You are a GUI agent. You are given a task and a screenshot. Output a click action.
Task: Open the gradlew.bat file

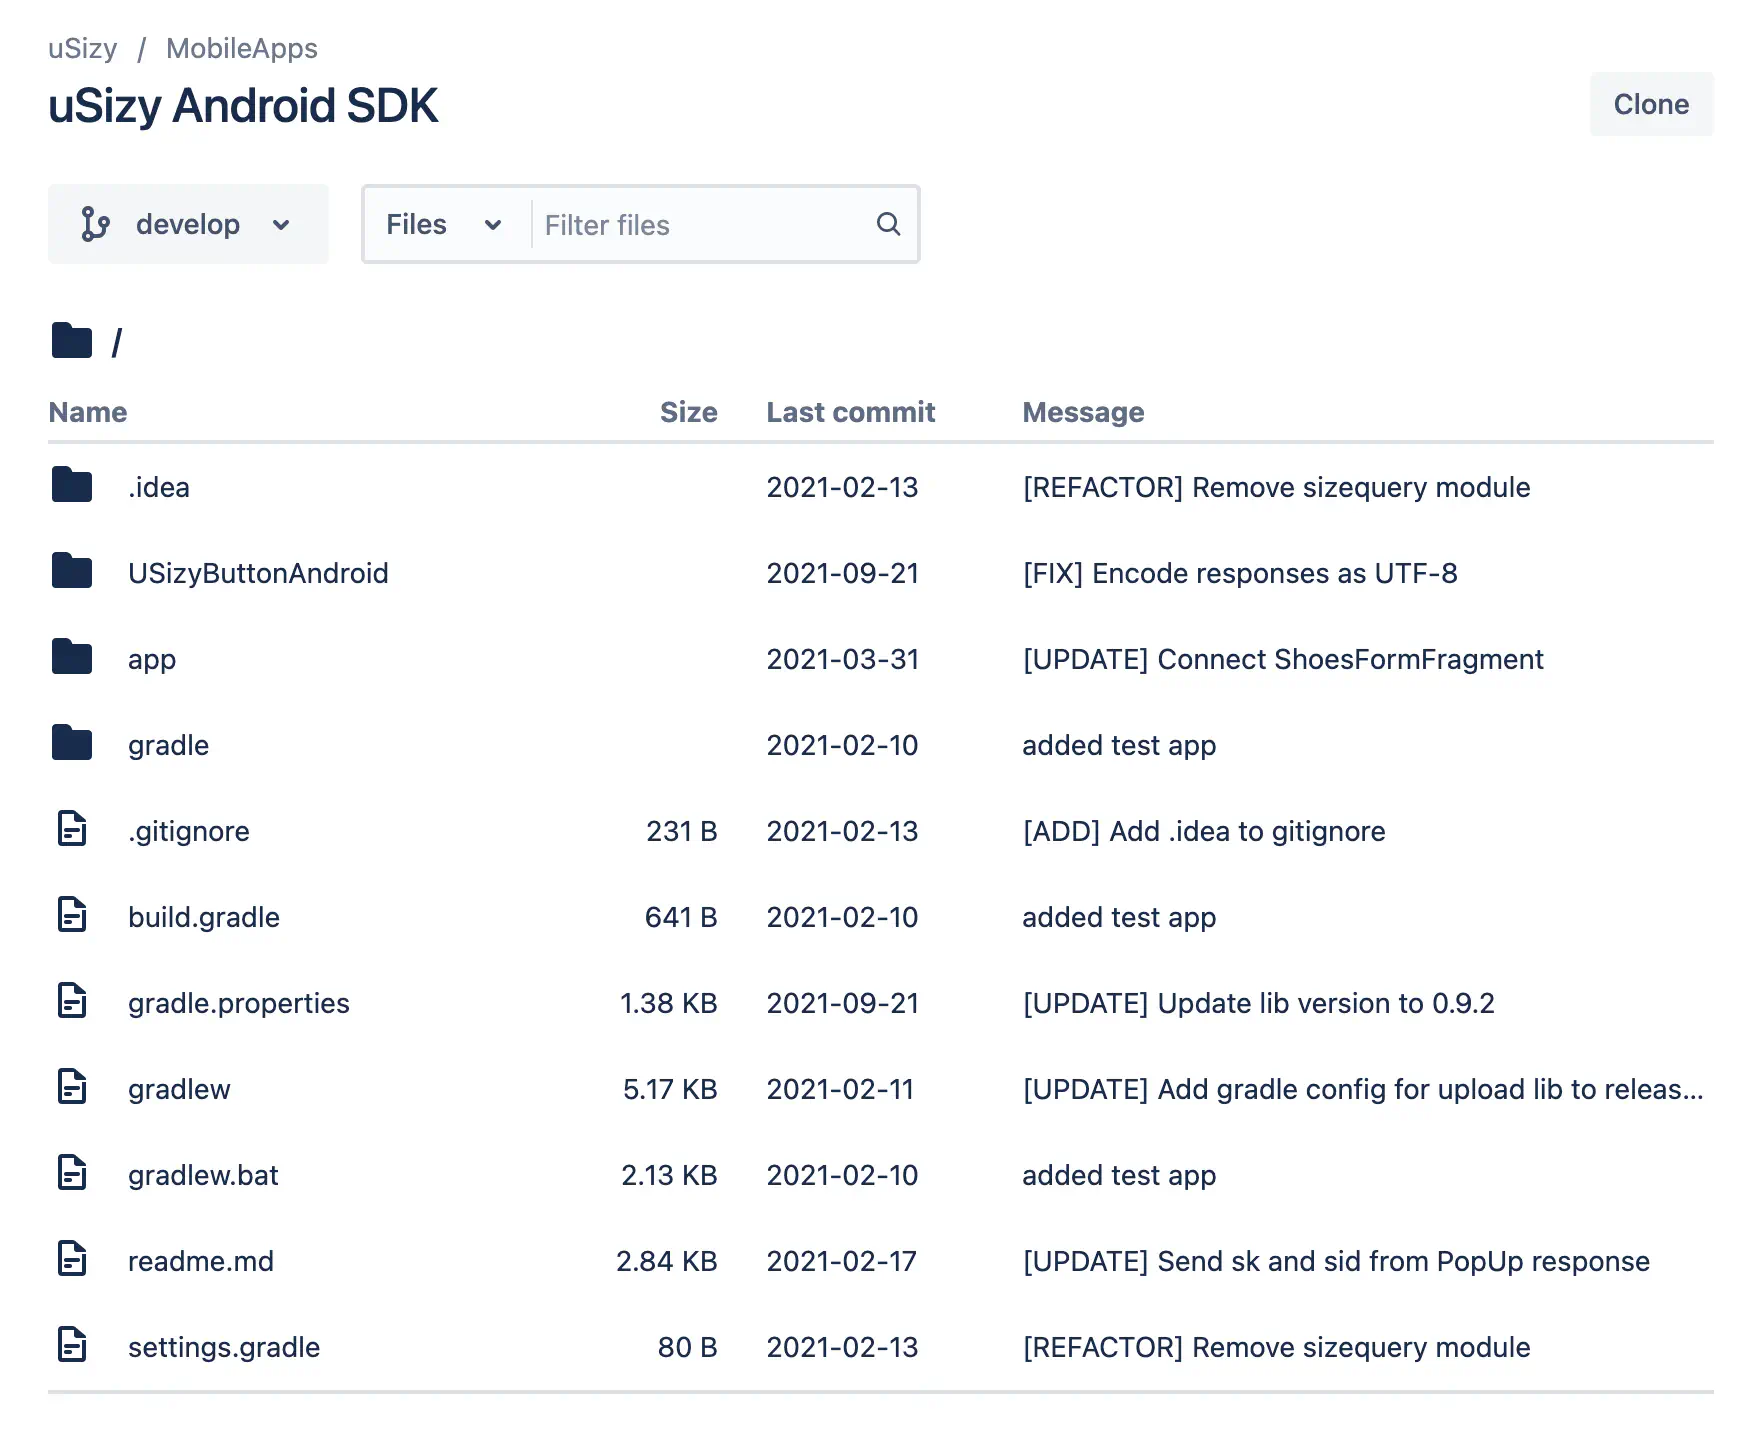[x=203, y=1175]
